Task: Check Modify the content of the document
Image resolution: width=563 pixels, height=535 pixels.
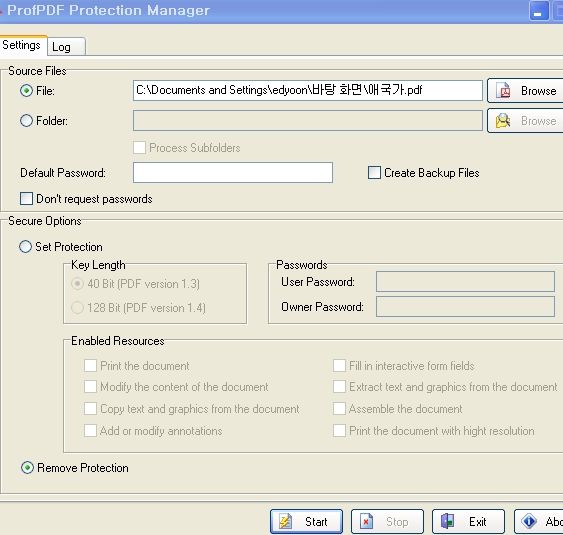Action: tap(90, 387)
